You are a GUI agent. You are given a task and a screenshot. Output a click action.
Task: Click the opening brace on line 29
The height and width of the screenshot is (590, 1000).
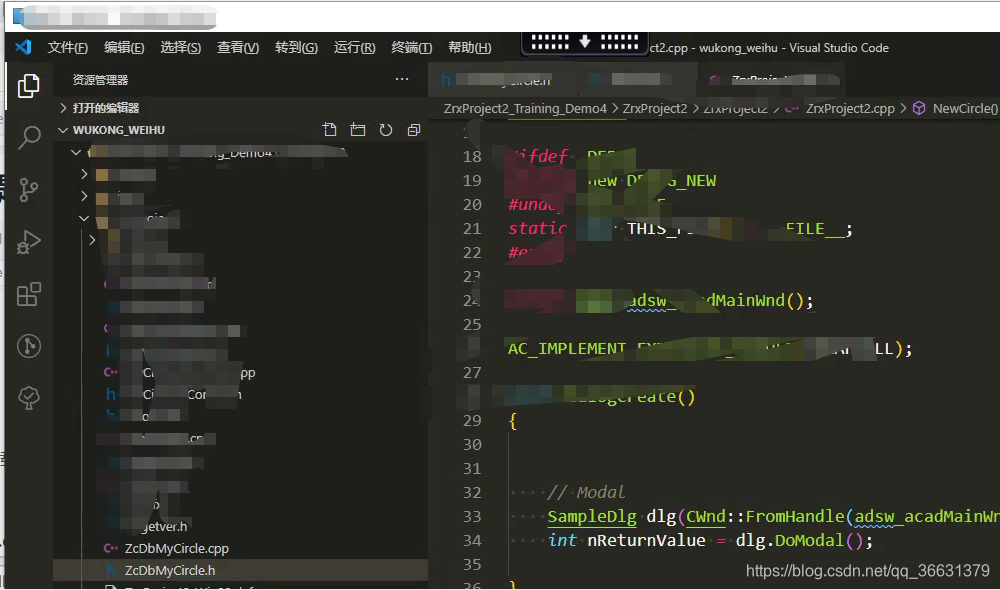click(513, 421)
